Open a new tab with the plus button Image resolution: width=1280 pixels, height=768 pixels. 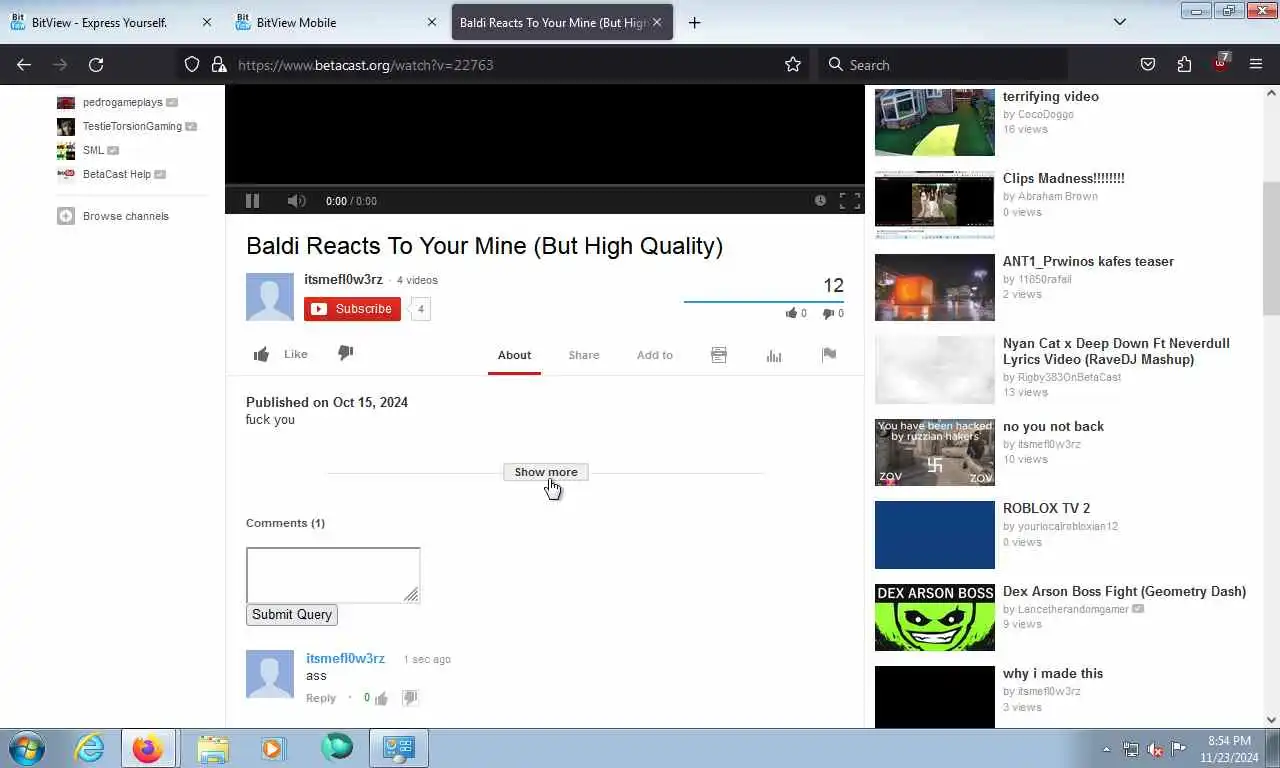[694, 22]
